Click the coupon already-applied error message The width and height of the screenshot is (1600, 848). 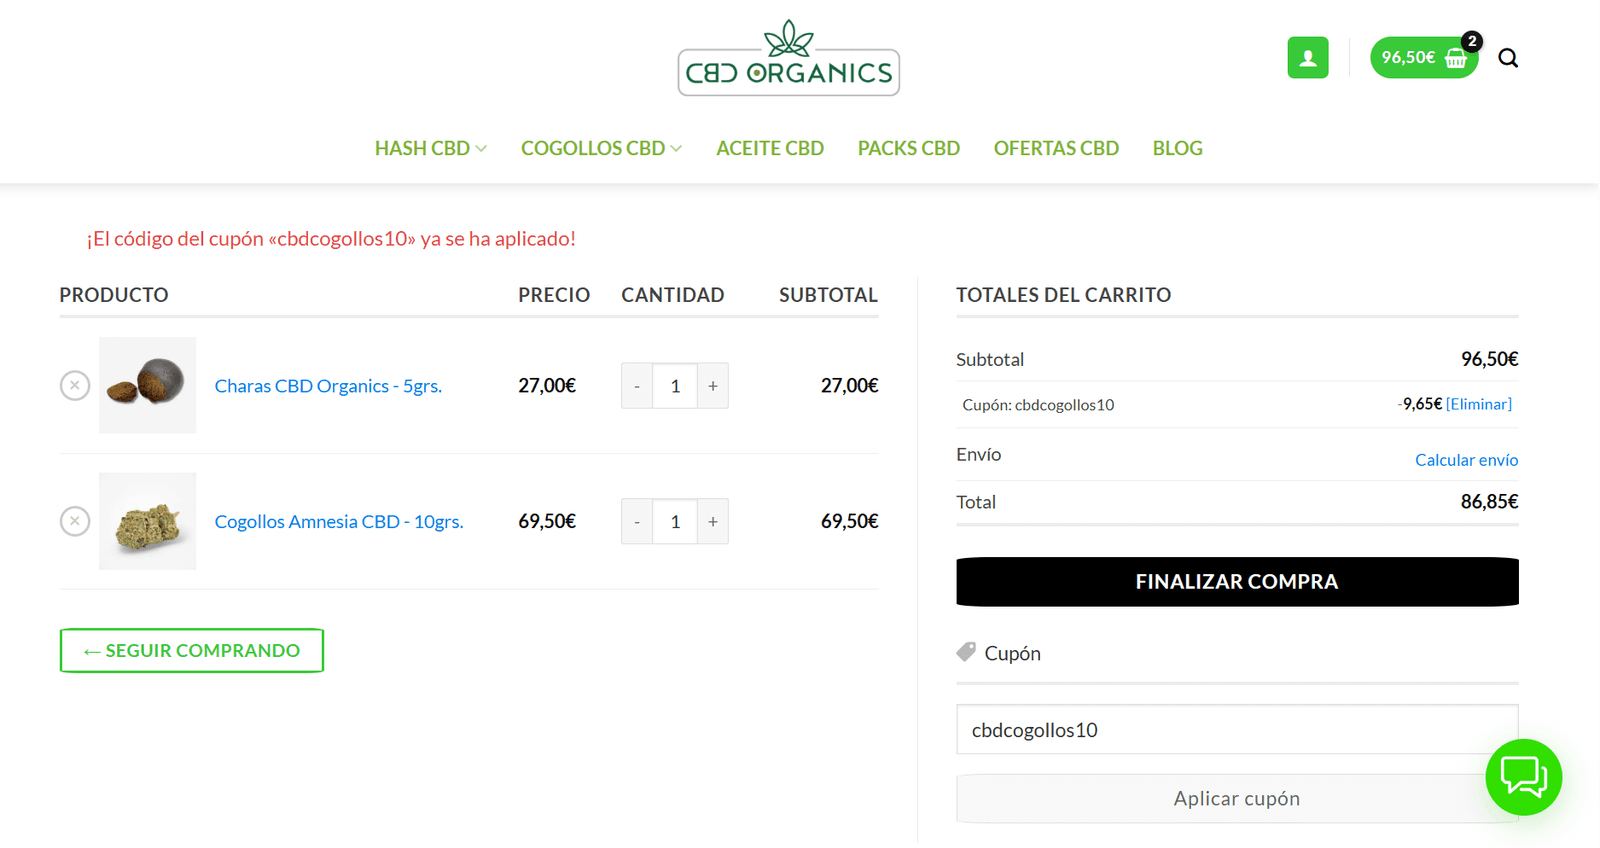click(331, 239)
